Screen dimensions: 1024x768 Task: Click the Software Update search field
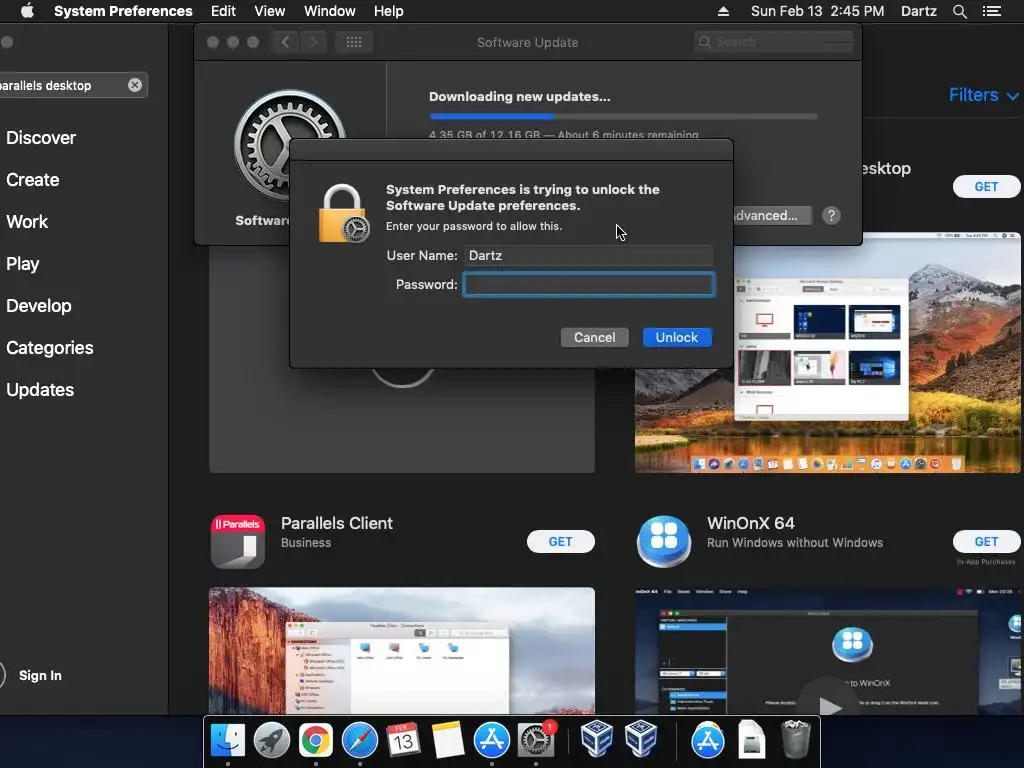point(775,42)
